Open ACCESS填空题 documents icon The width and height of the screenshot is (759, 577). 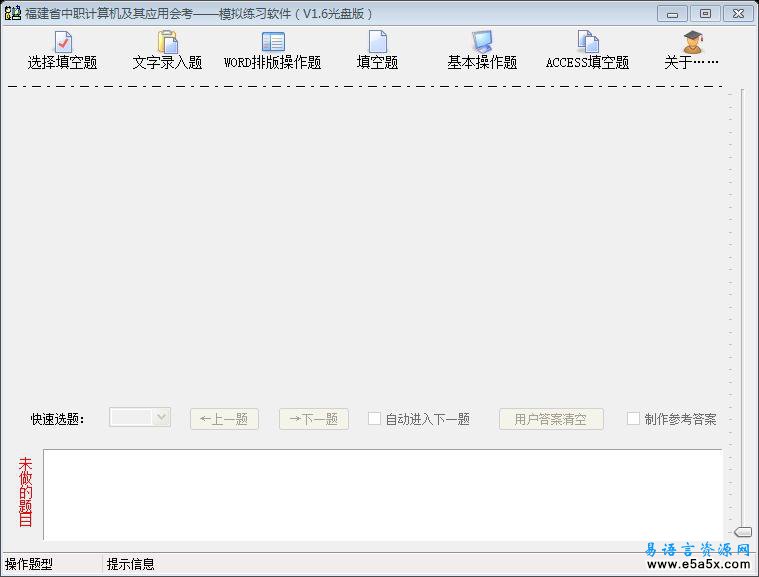[x=588, y=42]
